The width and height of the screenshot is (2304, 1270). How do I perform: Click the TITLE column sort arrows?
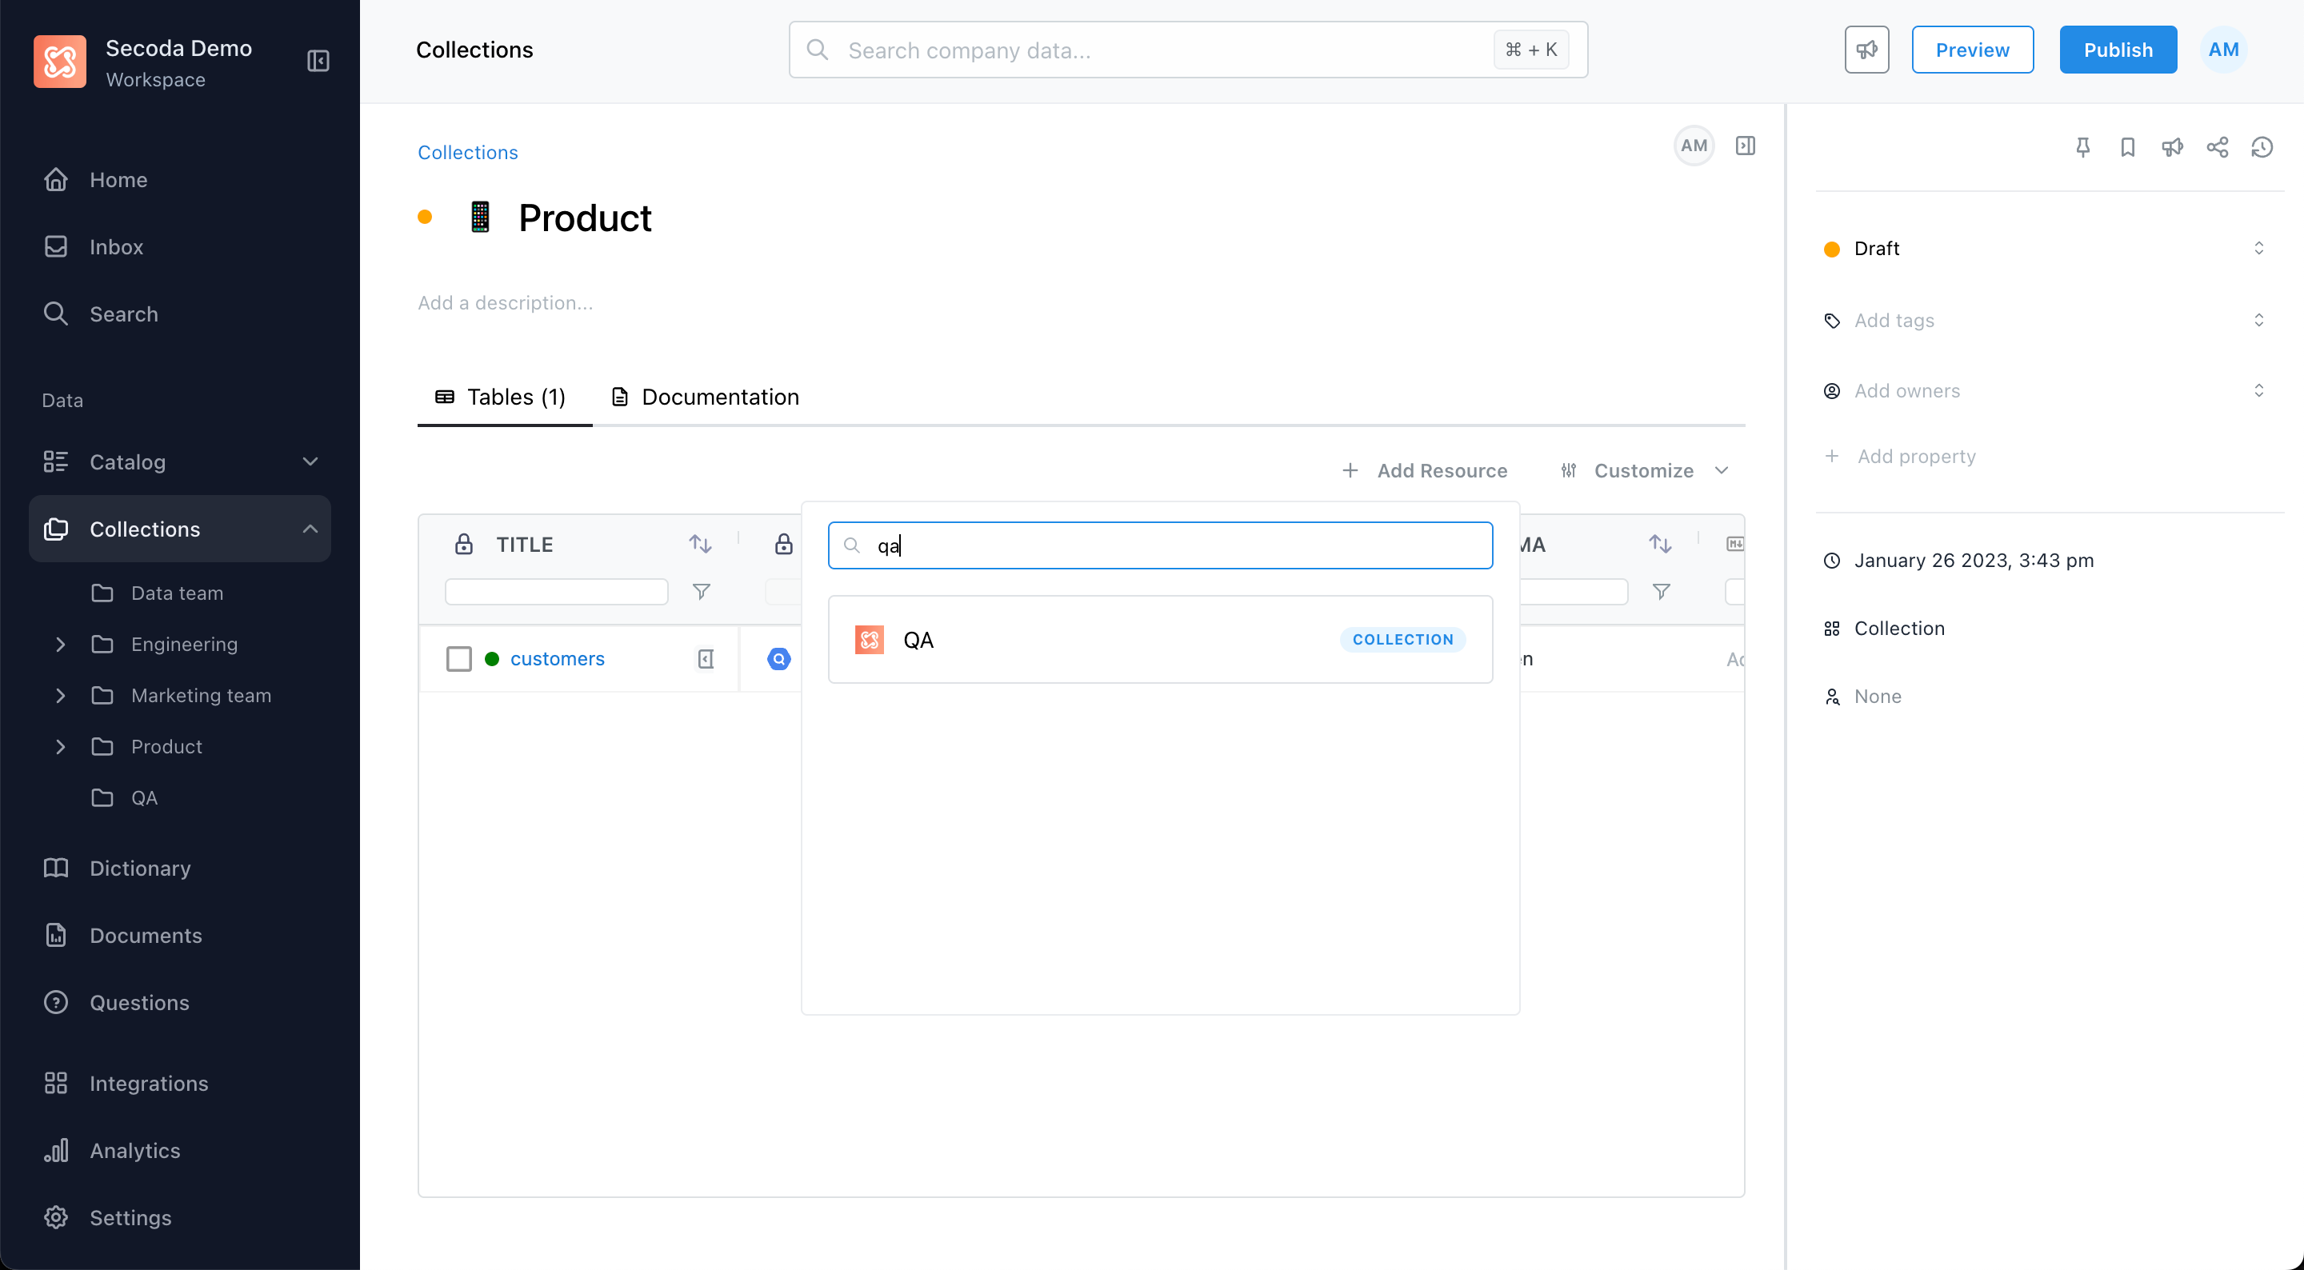(700, 544)
